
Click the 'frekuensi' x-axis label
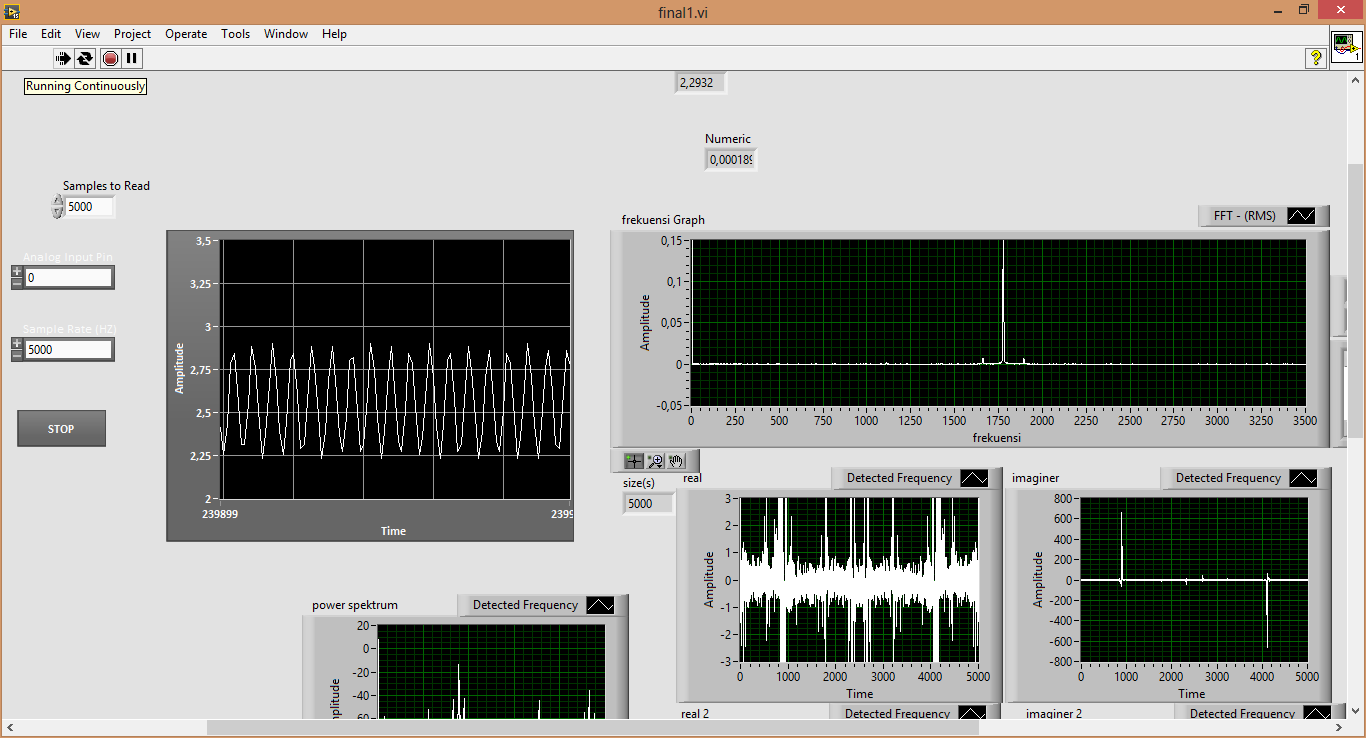click(x=996, y=438)
